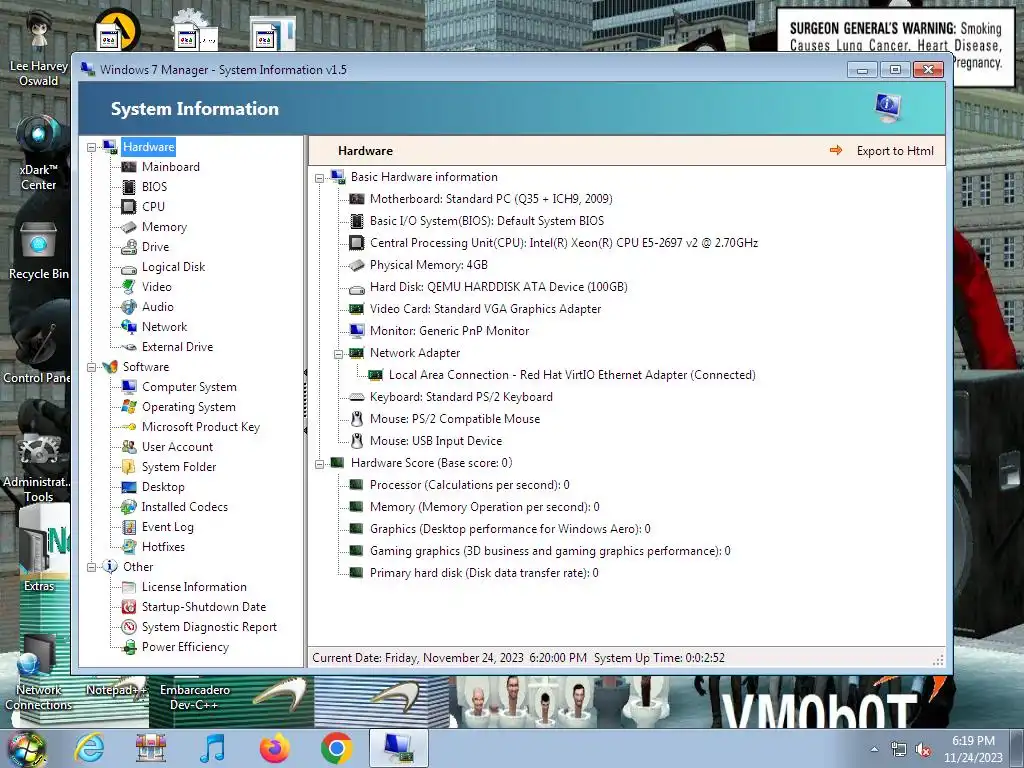Select Monitor: Generic PnP Monitor row

pyautogui.click(x=449, y=331)
